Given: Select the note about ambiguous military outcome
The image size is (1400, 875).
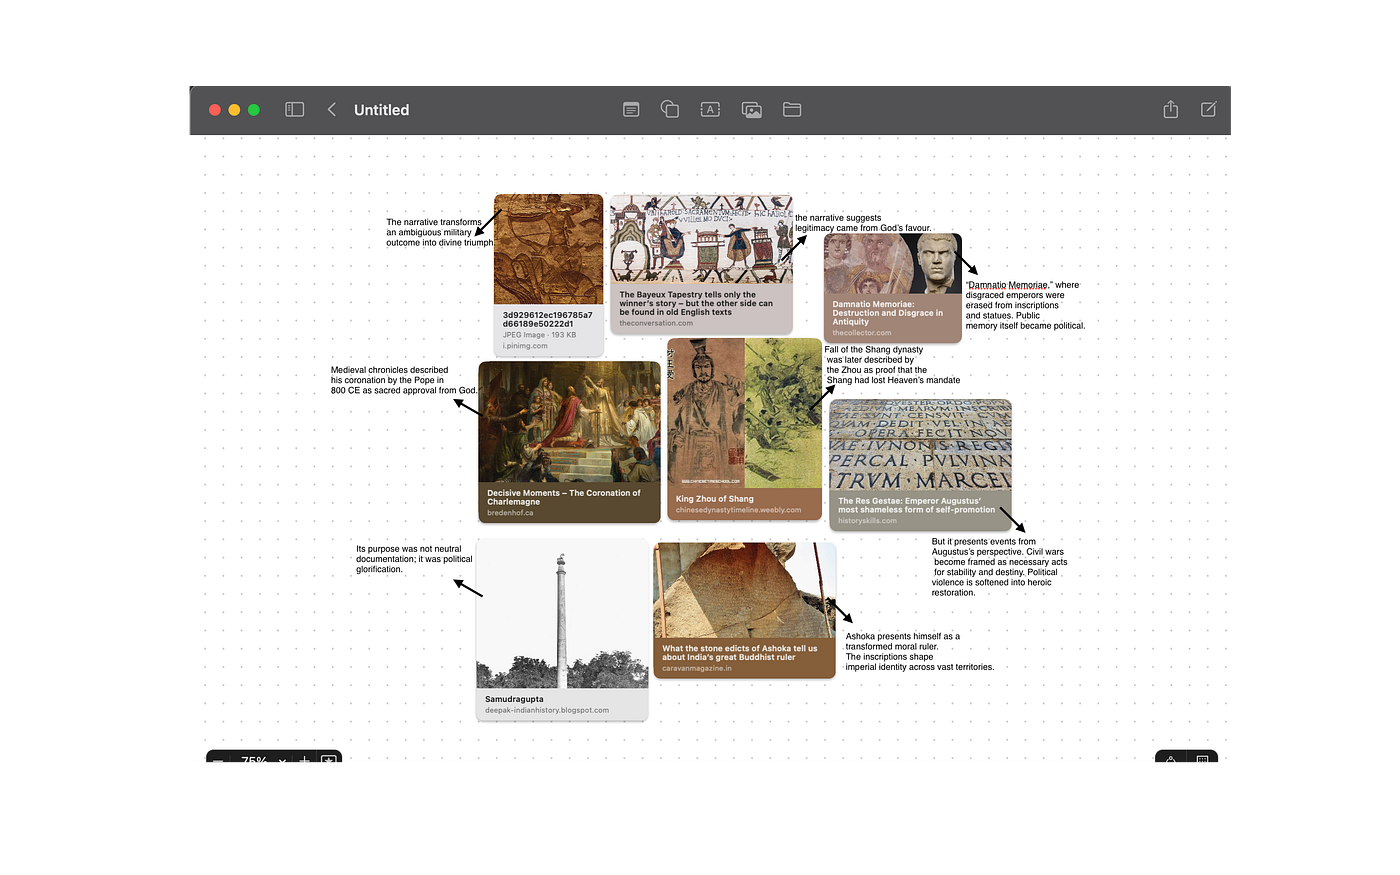Looking at the screenshot, I should 440,232.
